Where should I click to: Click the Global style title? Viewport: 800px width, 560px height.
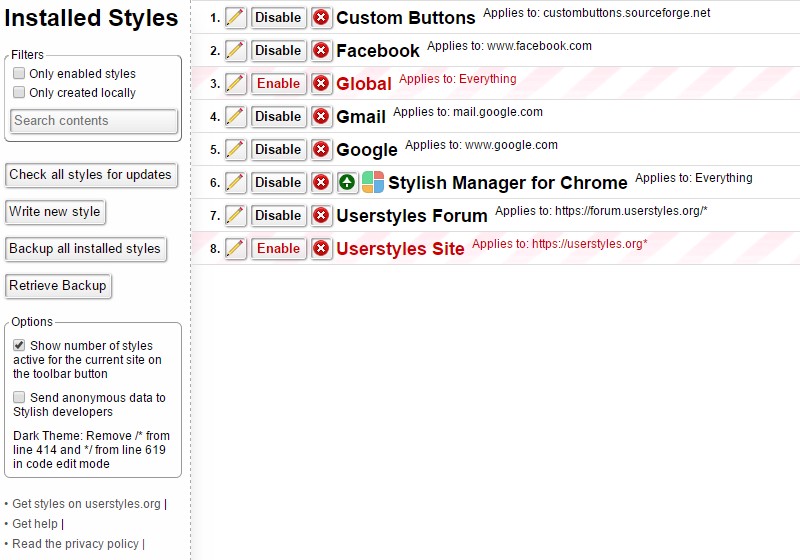click(x=364, y=84)
